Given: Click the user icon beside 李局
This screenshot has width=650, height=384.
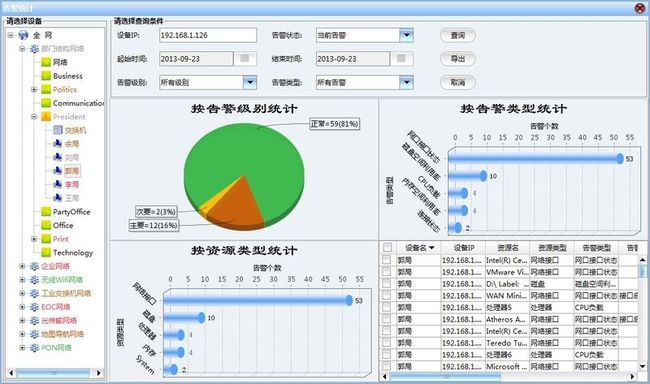Looking at the screenshot, I should tap(58, 185).
